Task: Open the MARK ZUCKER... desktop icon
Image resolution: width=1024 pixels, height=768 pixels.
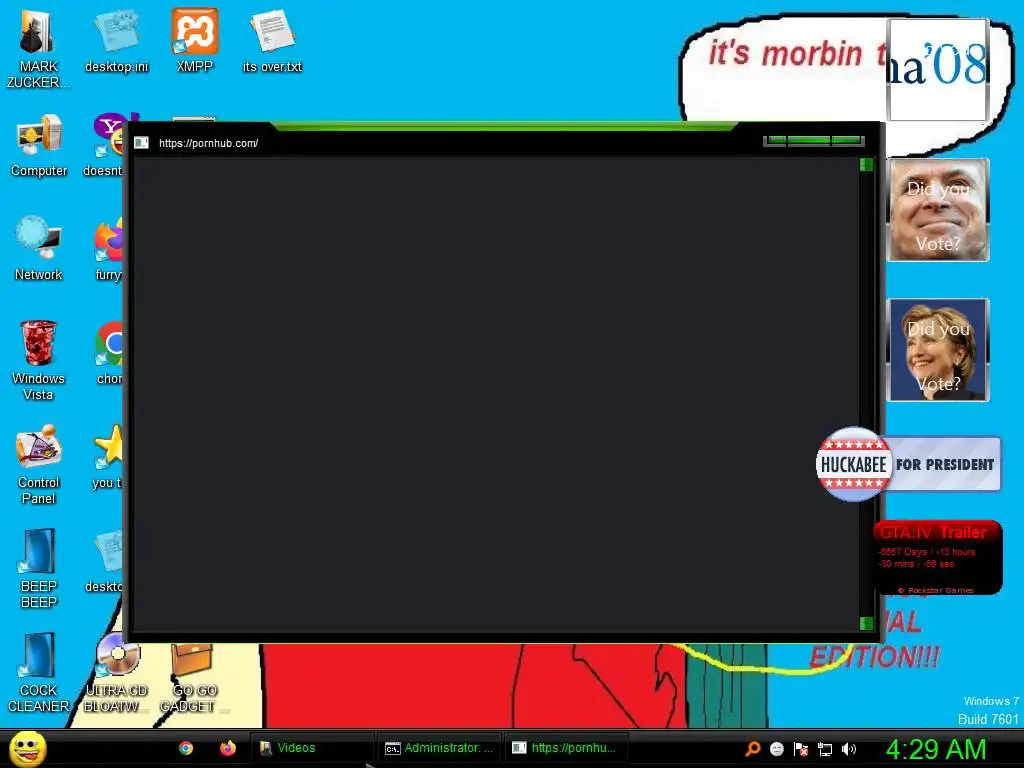Action: (38, 48)
